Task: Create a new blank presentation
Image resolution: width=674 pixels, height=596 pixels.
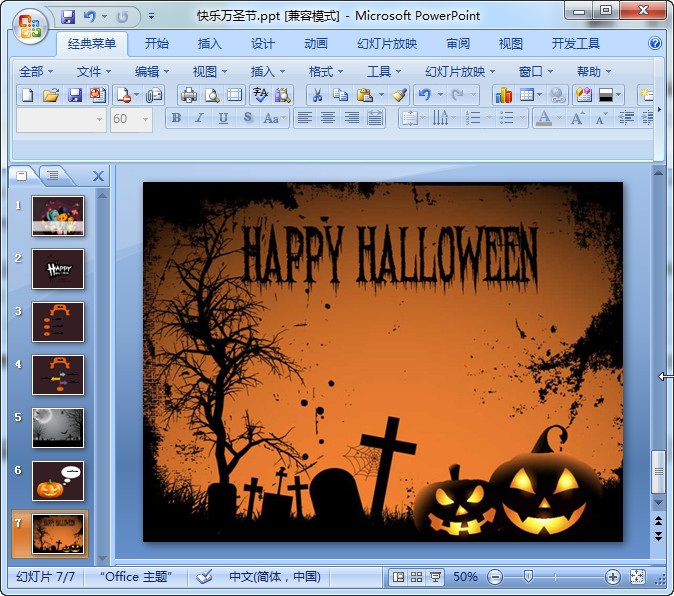Action: [x=28, y=95]
